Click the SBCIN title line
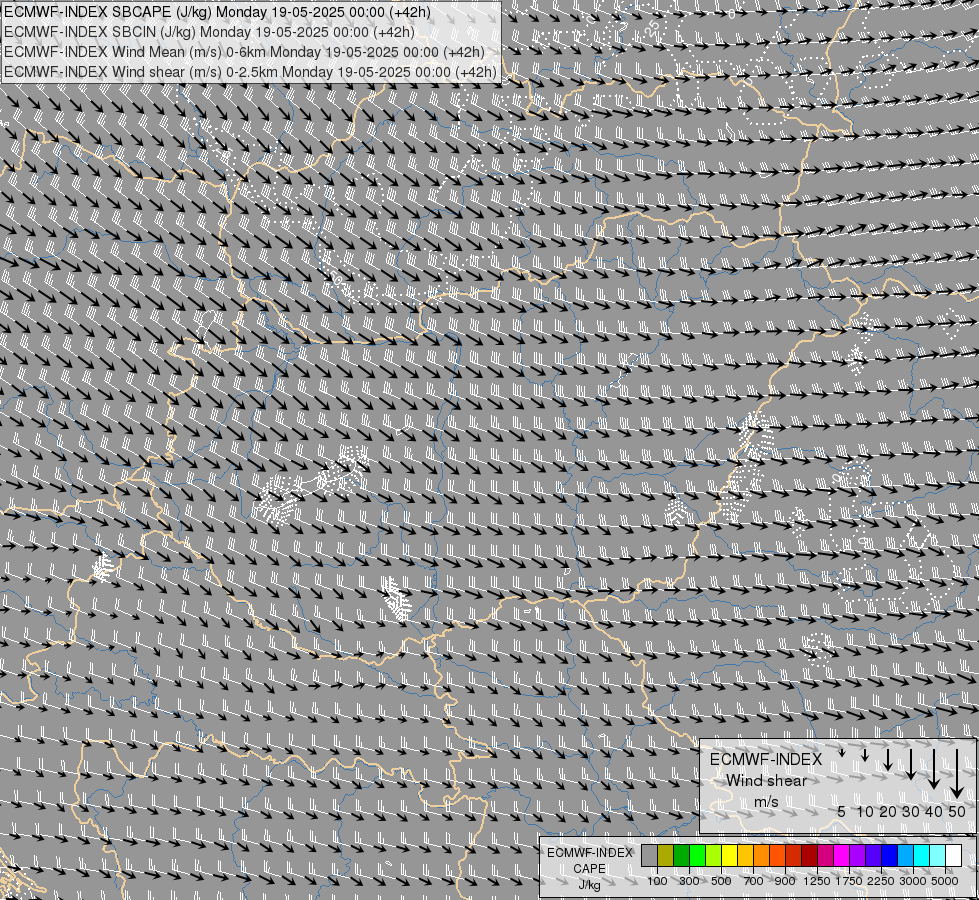Screen dimensions: 979x900 click(x=209, y=32)
